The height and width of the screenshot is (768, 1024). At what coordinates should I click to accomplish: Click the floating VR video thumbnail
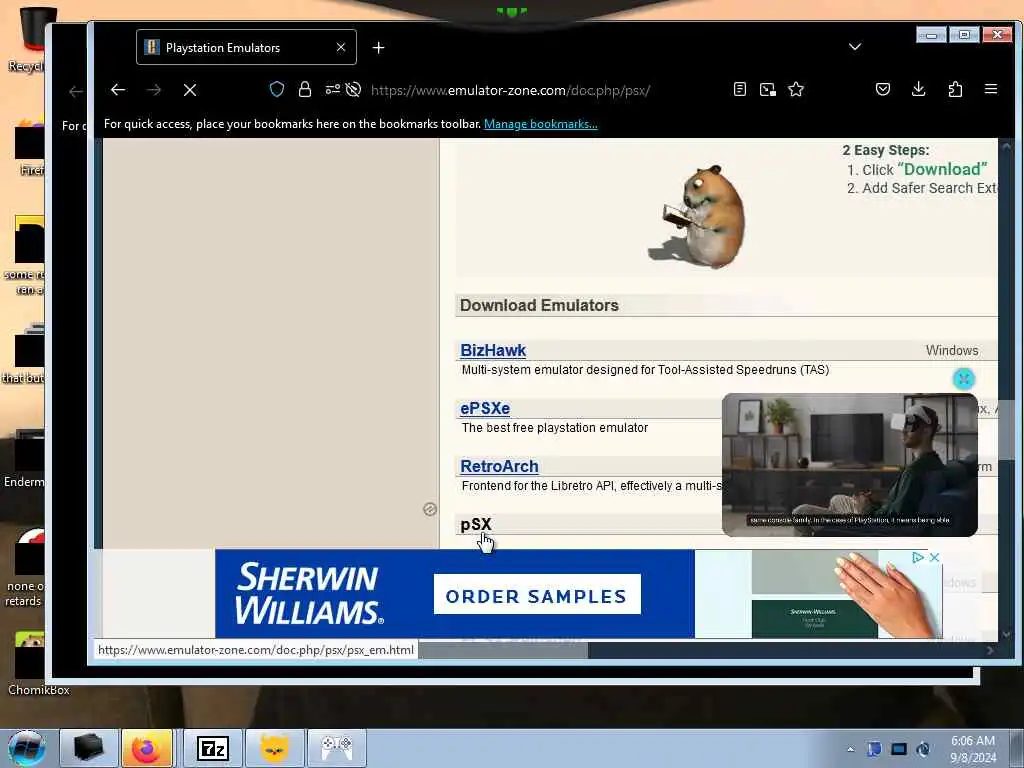(850, 464)
